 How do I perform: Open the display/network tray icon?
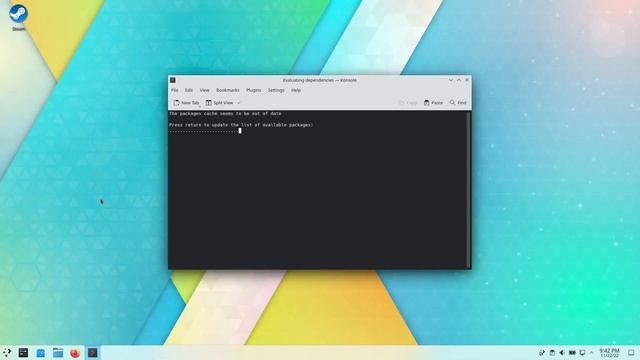pos(582,353)
